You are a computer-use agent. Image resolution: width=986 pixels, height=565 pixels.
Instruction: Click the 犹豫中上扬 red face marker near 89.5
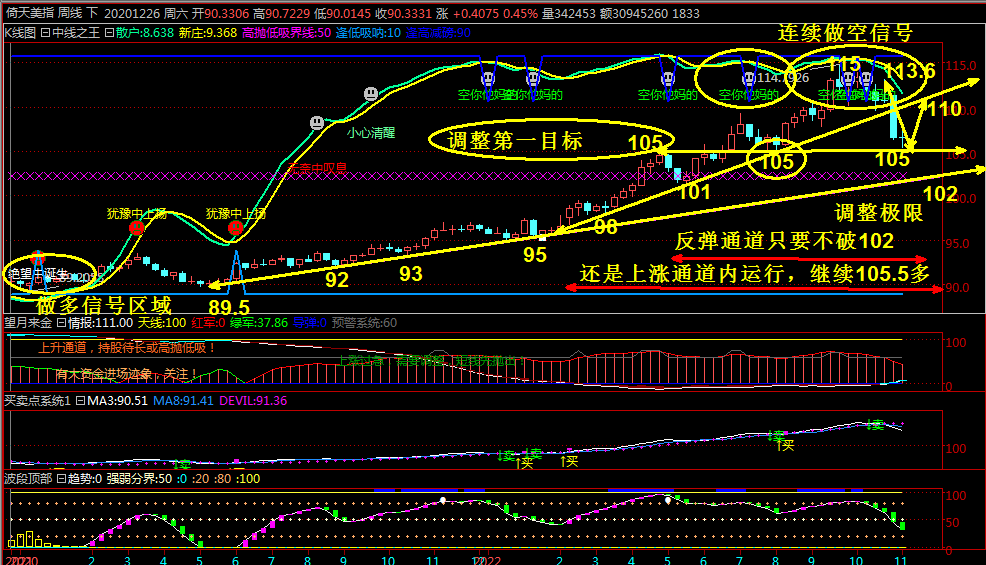pyautogui.click(x=235, y=229)
